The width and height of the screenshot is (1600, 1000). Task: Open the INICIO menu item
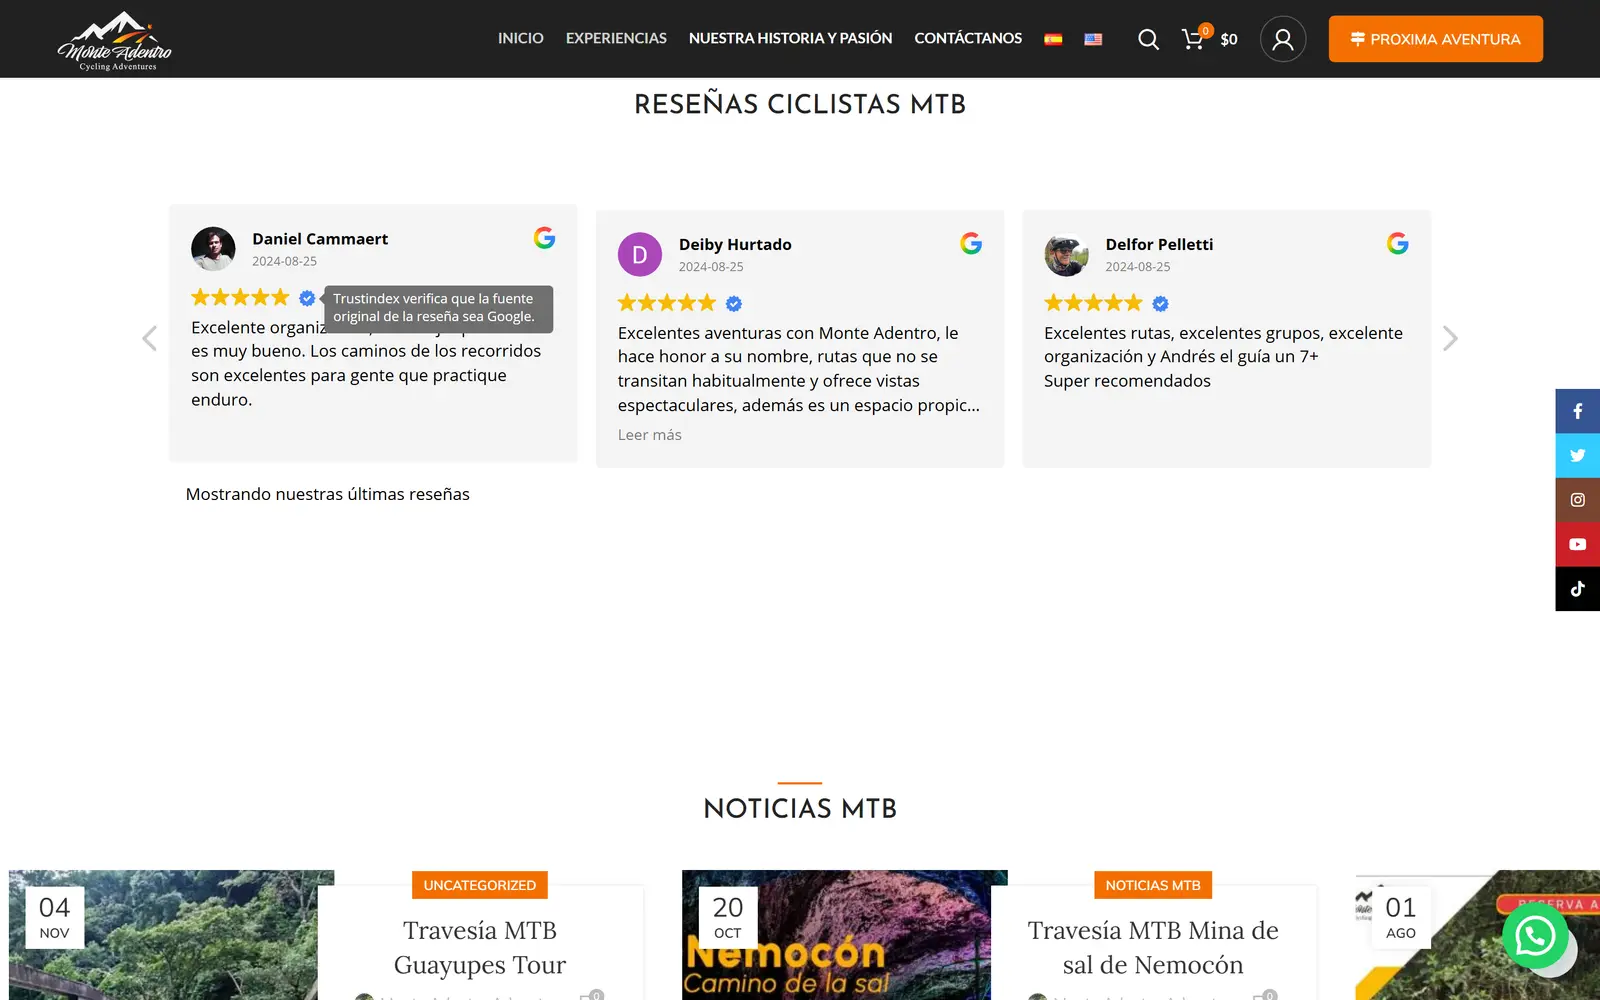[521, 38]
